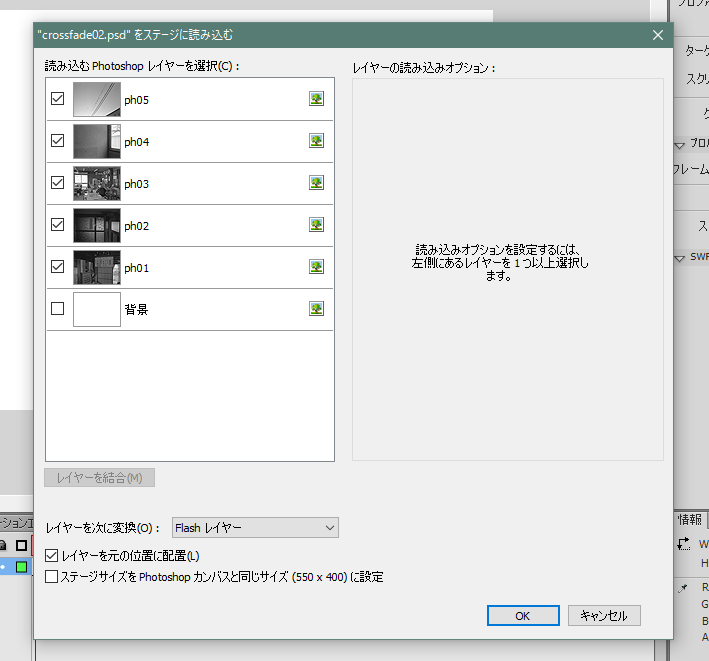709x661 pixels.
Task: Click the bitmap image icon on ph05 row
Action: tap(317, 99)
